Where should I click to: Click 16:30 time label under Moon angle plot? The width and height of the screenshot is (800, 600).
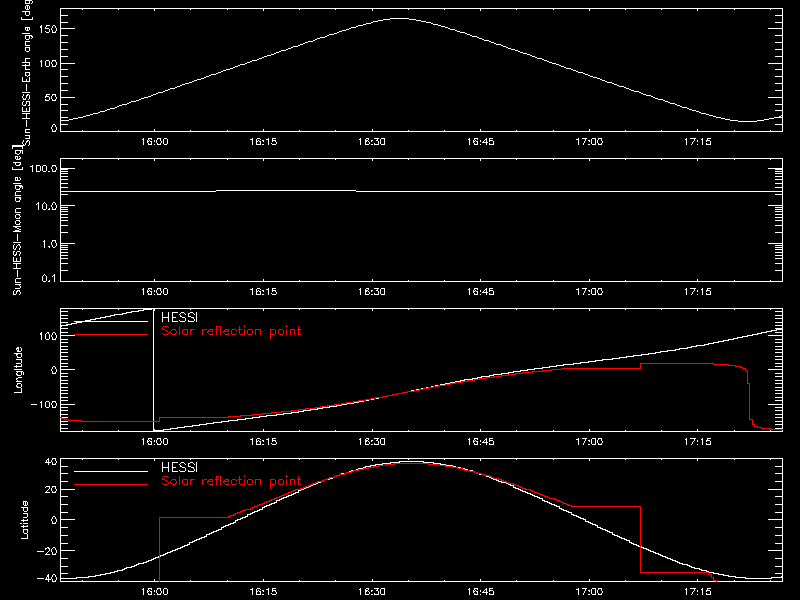point(372,292)
